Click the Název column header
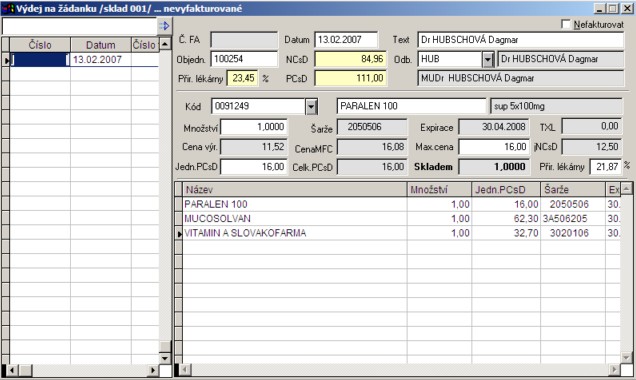 (x=295, y=189)
